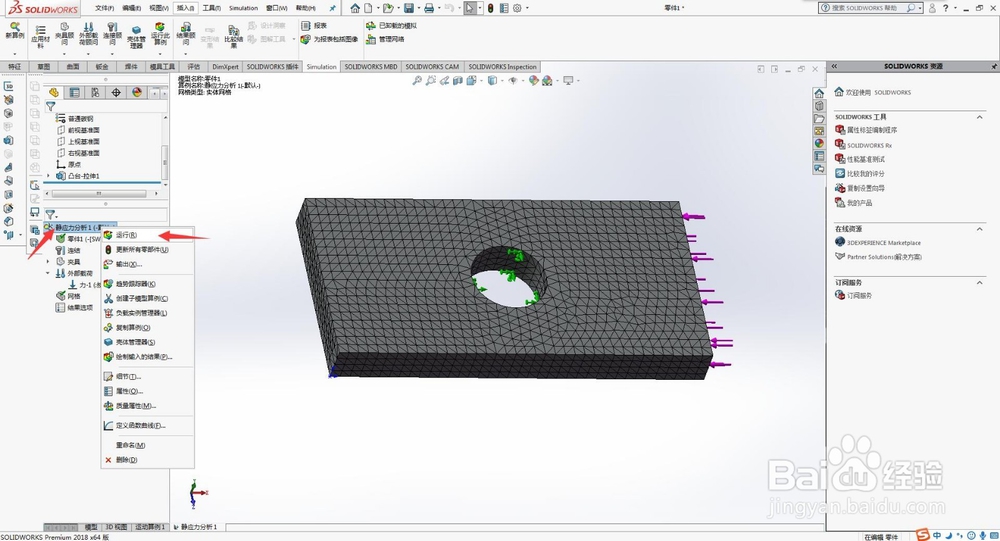Open 复制设置向导 link

865,188
